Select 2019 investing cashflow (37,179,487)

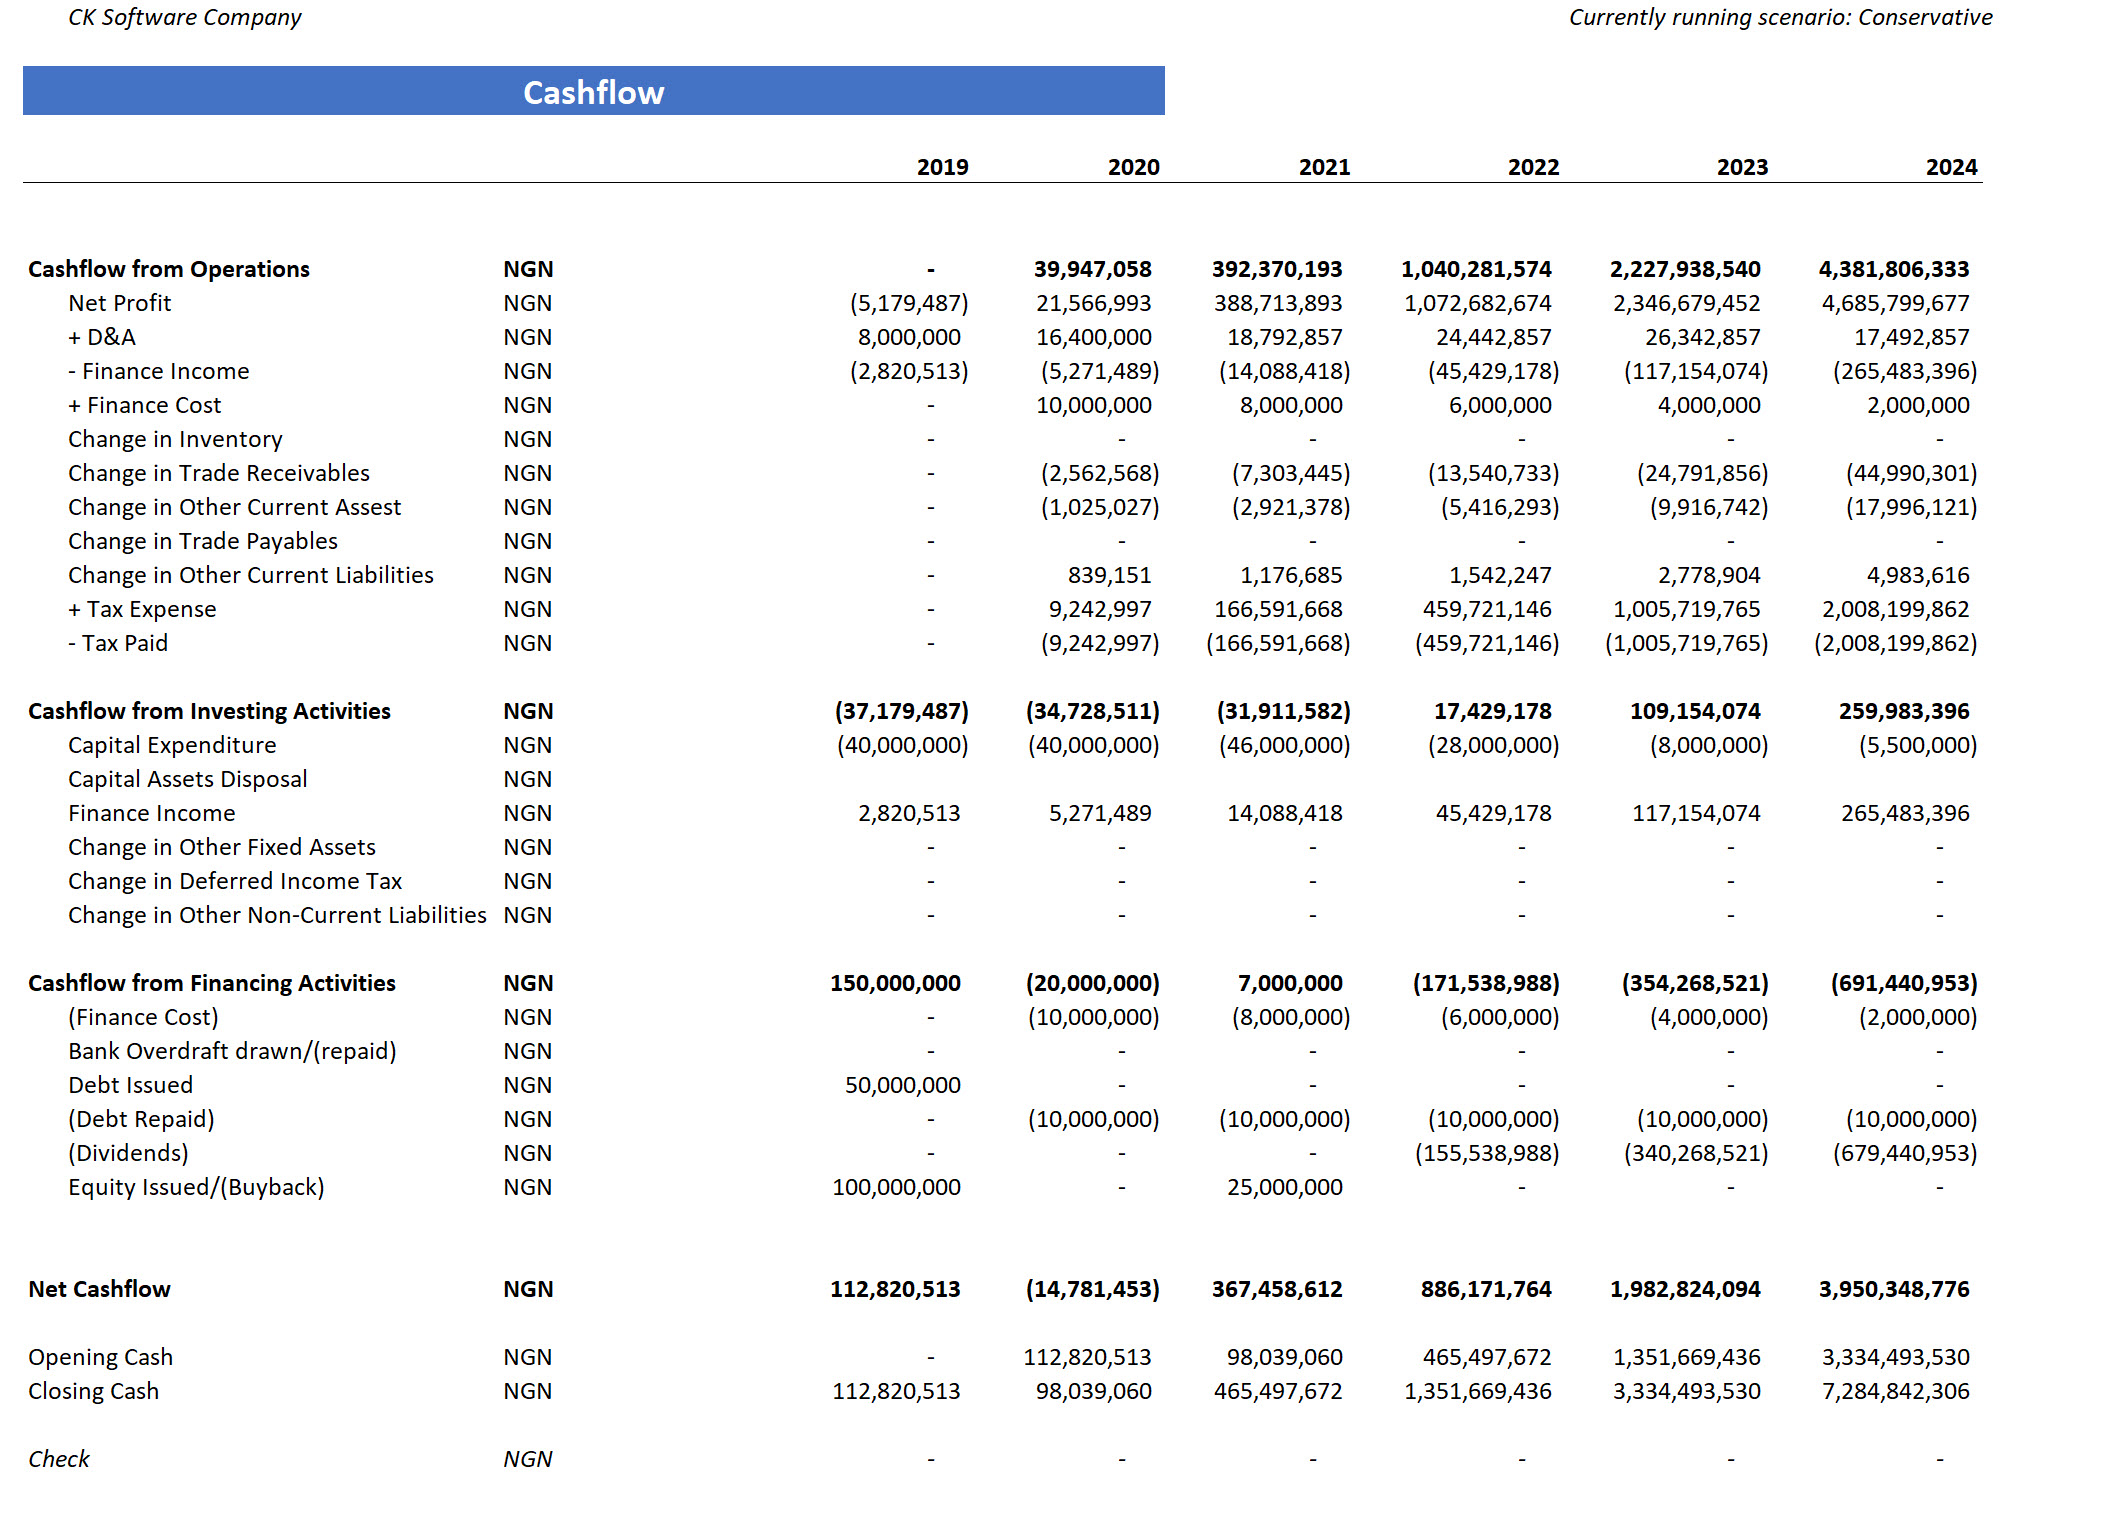[901, 711]
